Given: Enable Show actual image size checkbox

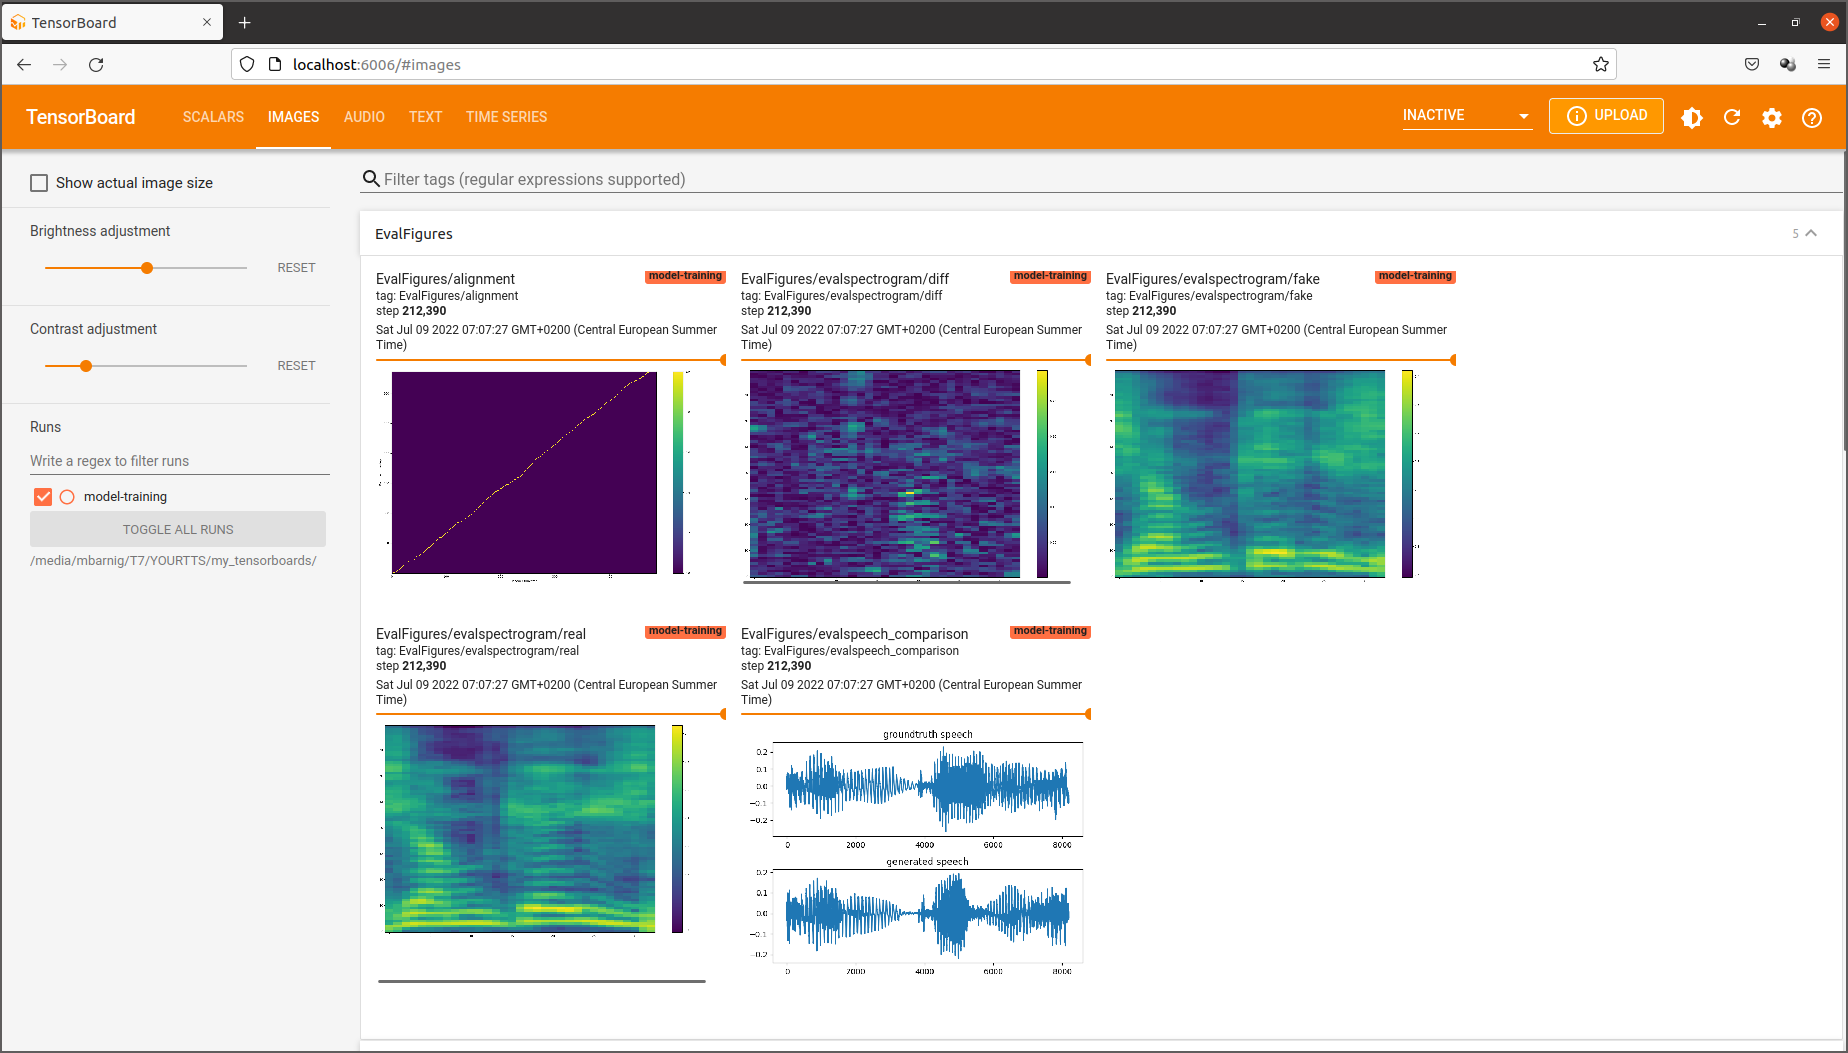Looking at the screenshot, I should [39, 183].
